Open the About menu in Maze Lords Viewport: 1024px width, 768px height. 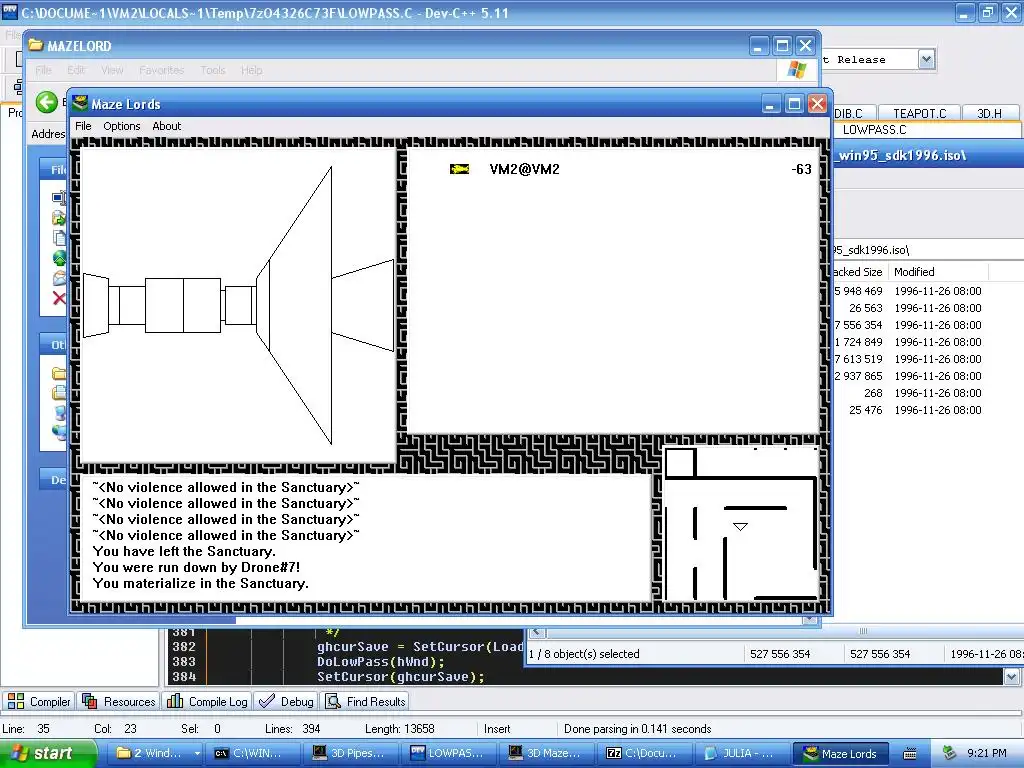click(x=167, y=126)
